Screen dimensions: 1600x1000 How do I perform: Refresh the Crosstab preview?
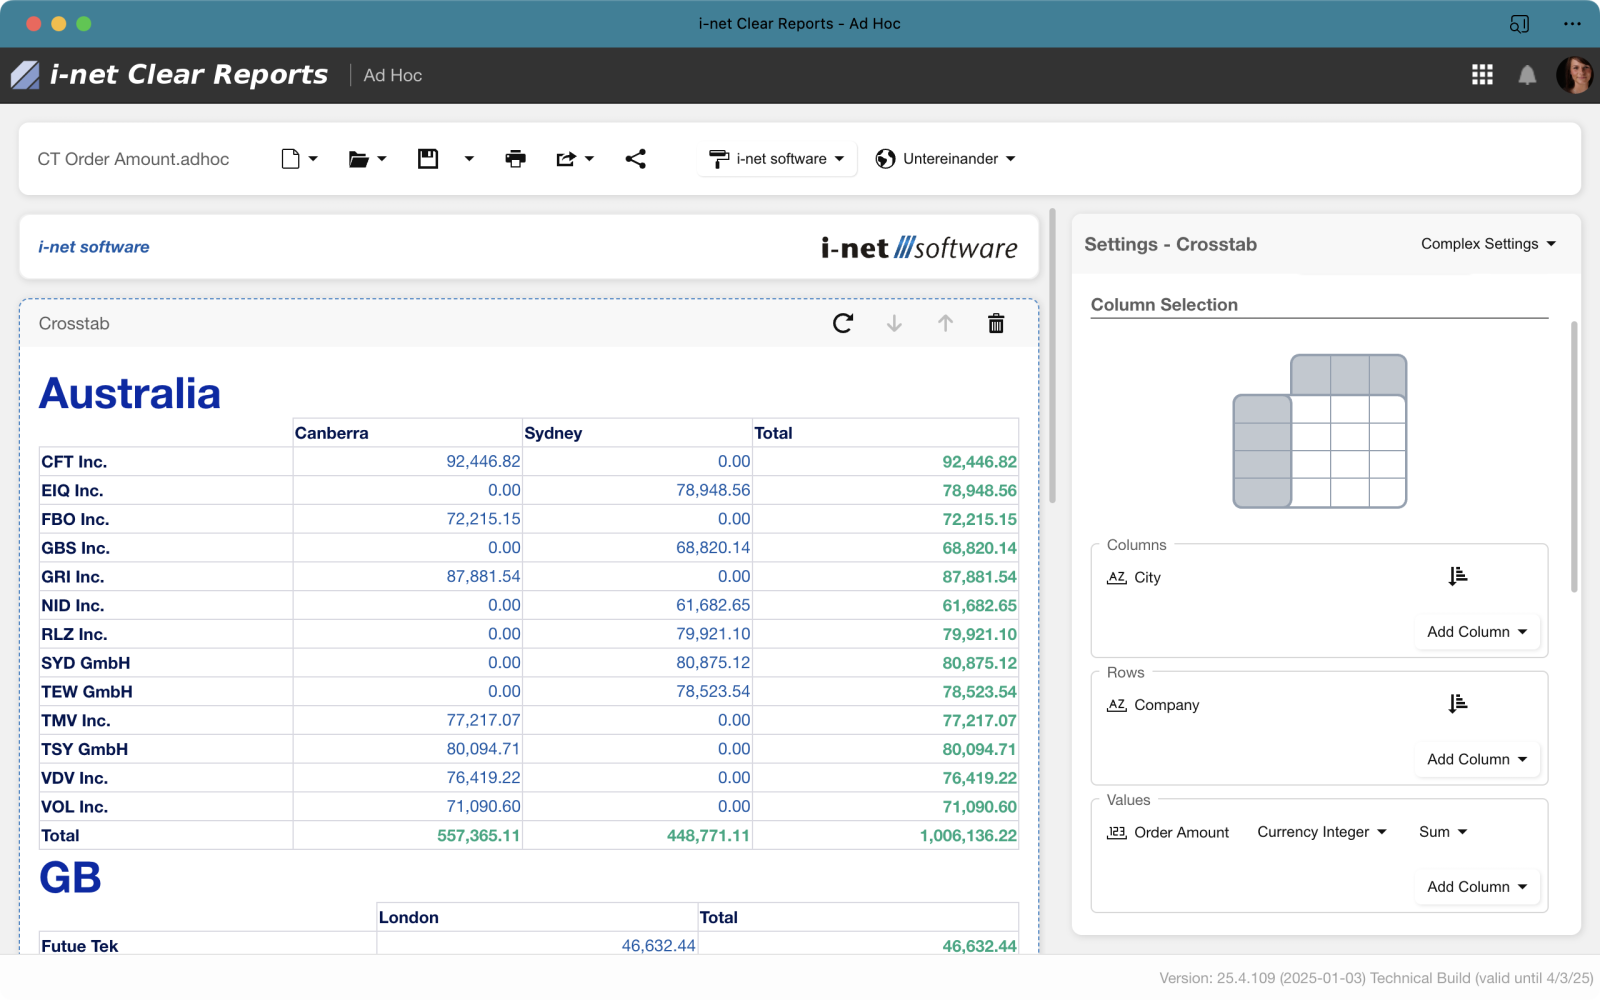(x=842, y=323)
